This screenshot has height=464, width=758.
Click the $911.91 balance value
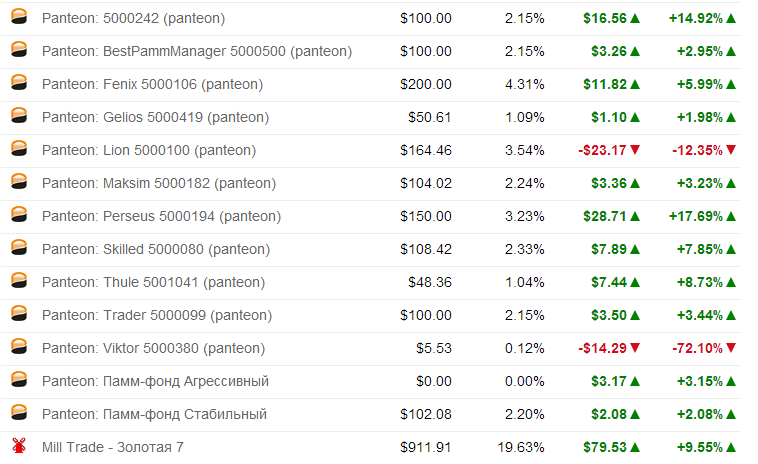425,447
